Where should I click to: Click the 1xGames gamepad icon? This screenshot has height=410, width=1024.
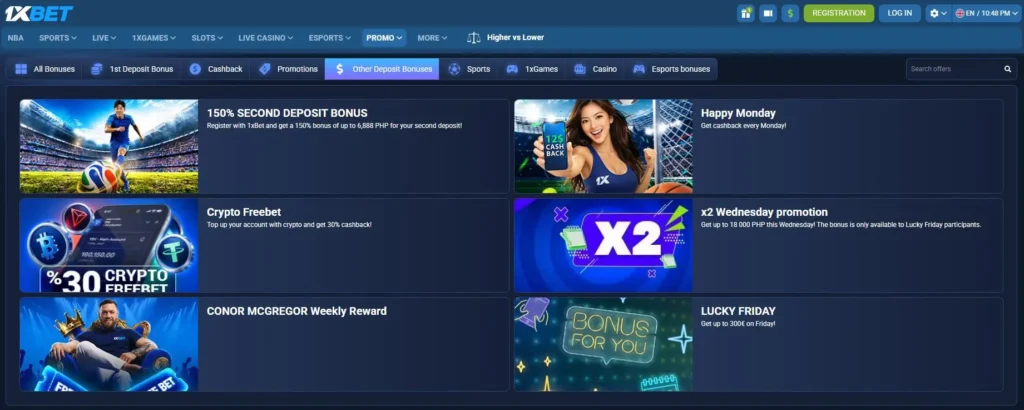(513, 69)
